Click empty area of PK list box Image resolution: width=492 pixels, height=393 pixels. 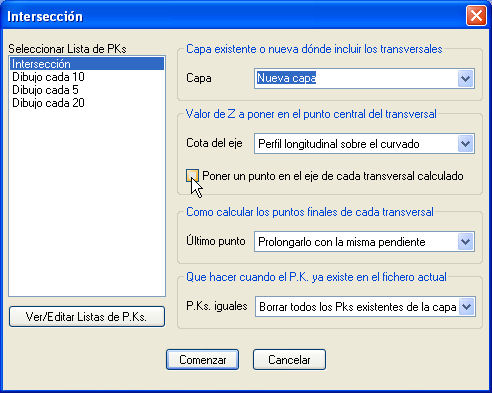click(87, 200)
